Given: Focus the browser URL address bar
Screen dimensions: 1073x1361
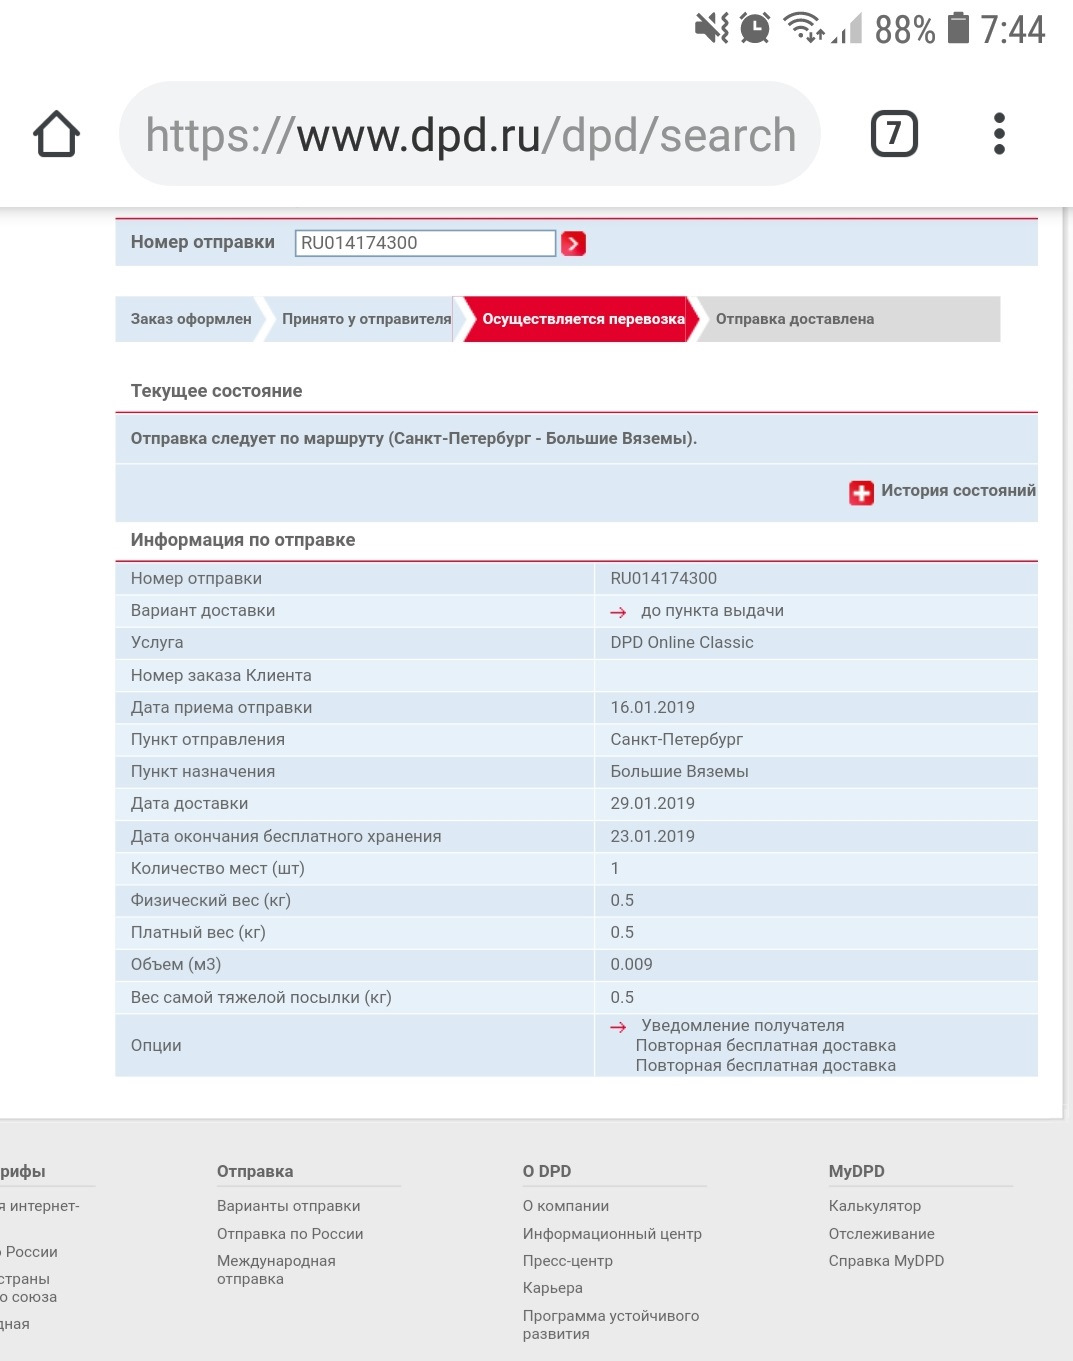Looking at the screenshot, I should [470, 134].
